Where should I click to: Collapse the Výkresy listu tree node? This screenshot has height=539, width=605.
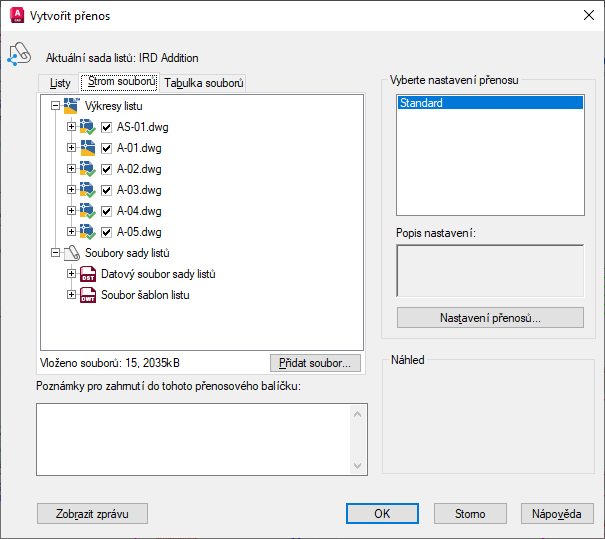[x=55, y=105]
